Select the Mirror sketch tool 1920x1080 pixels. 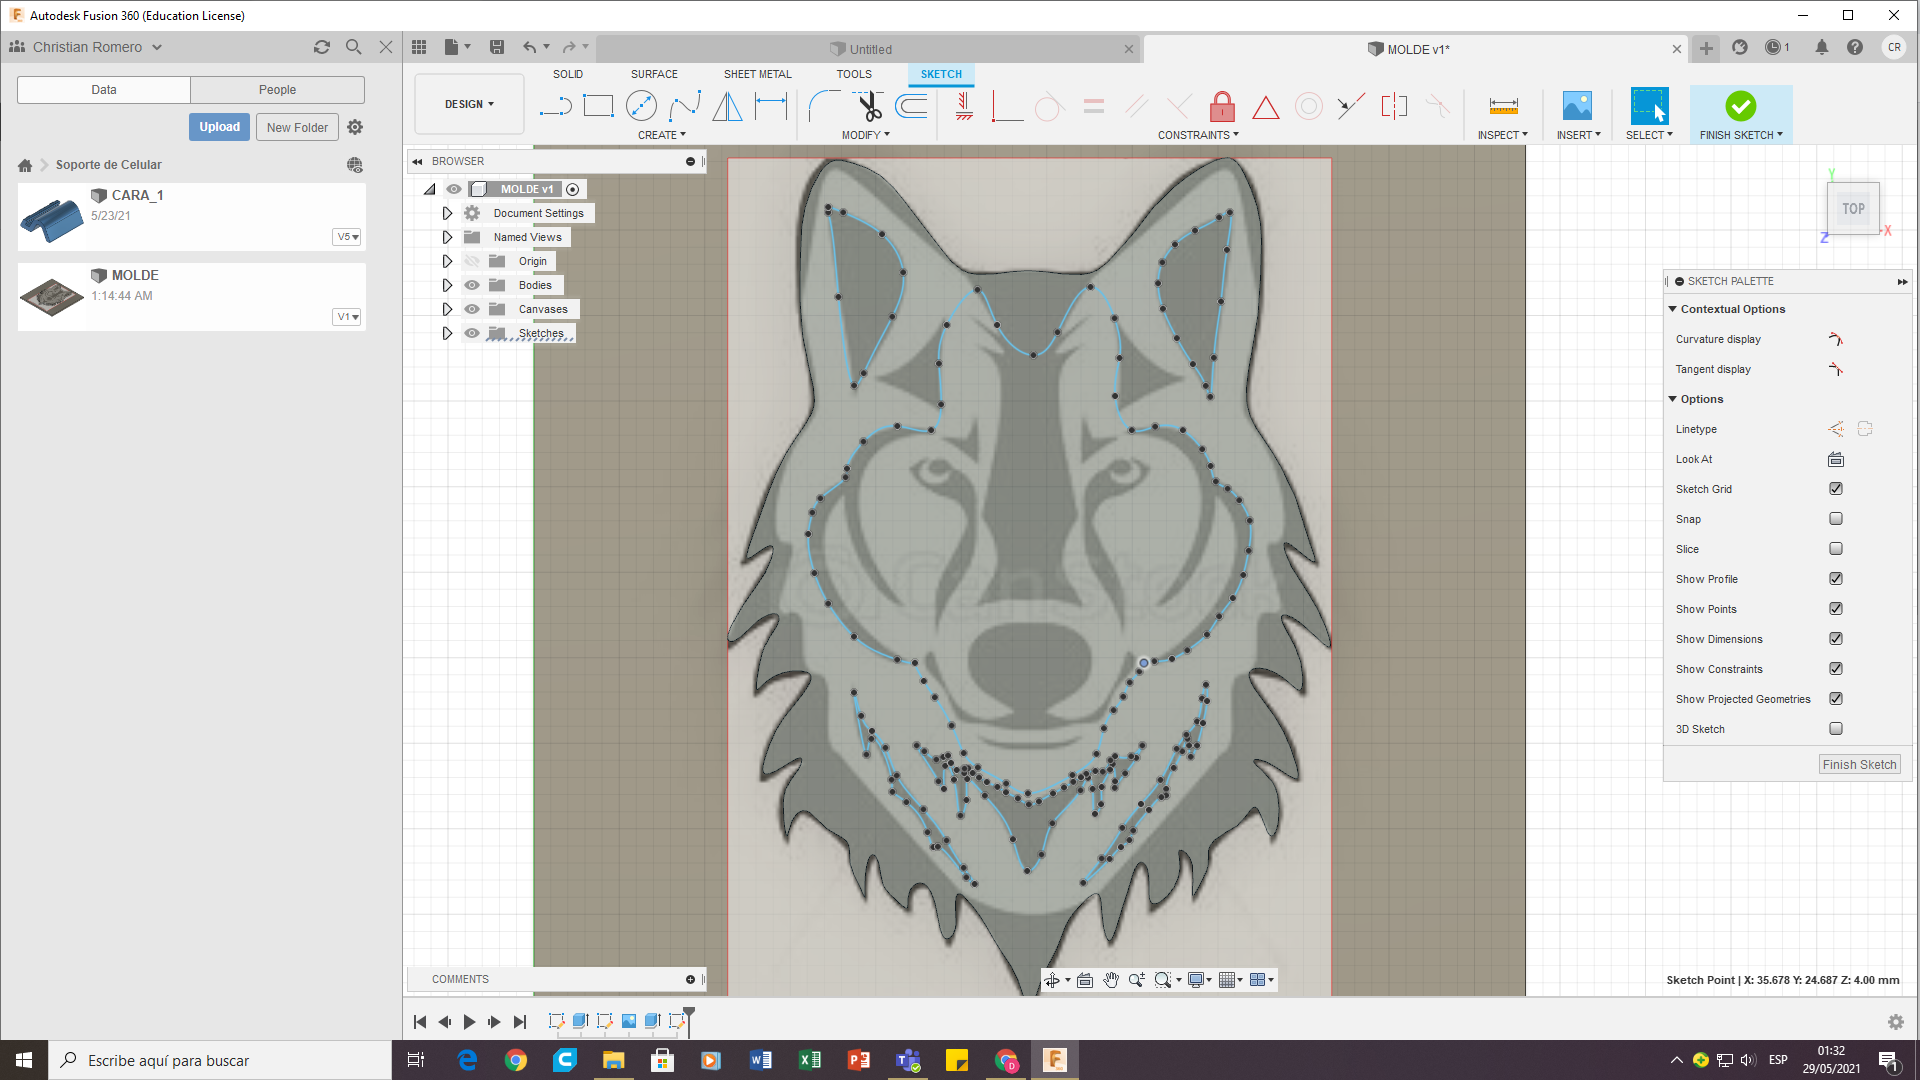tap(728, 106)
